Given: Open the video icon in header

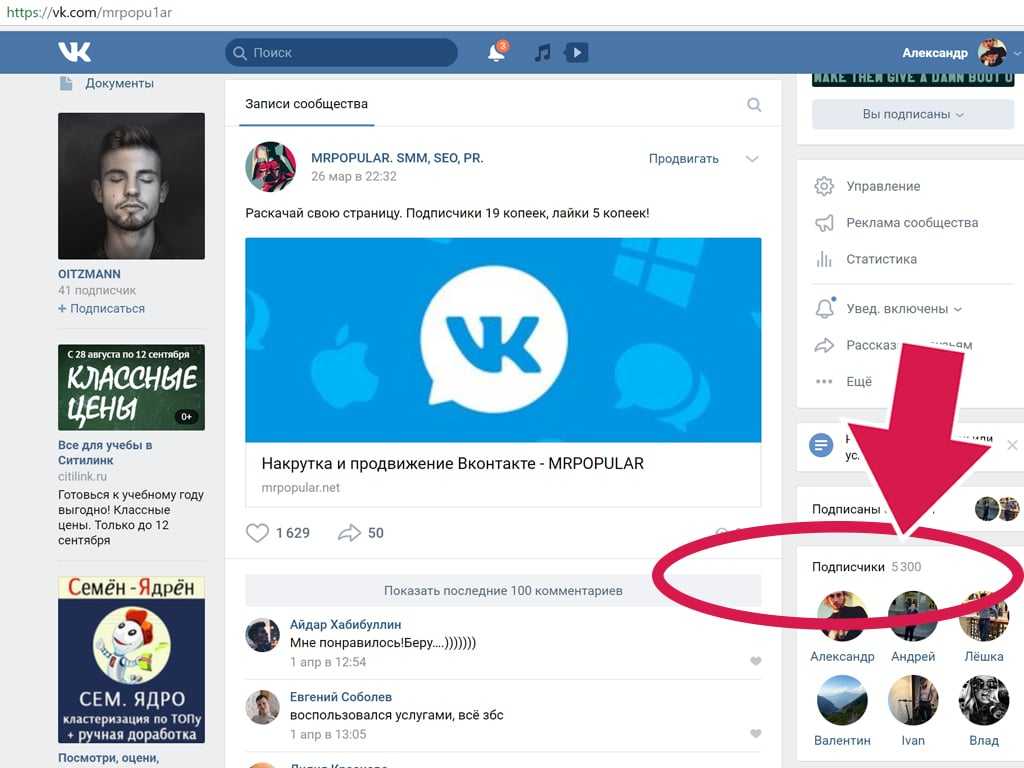Looking at the screenshot, I should coord(577,52).
